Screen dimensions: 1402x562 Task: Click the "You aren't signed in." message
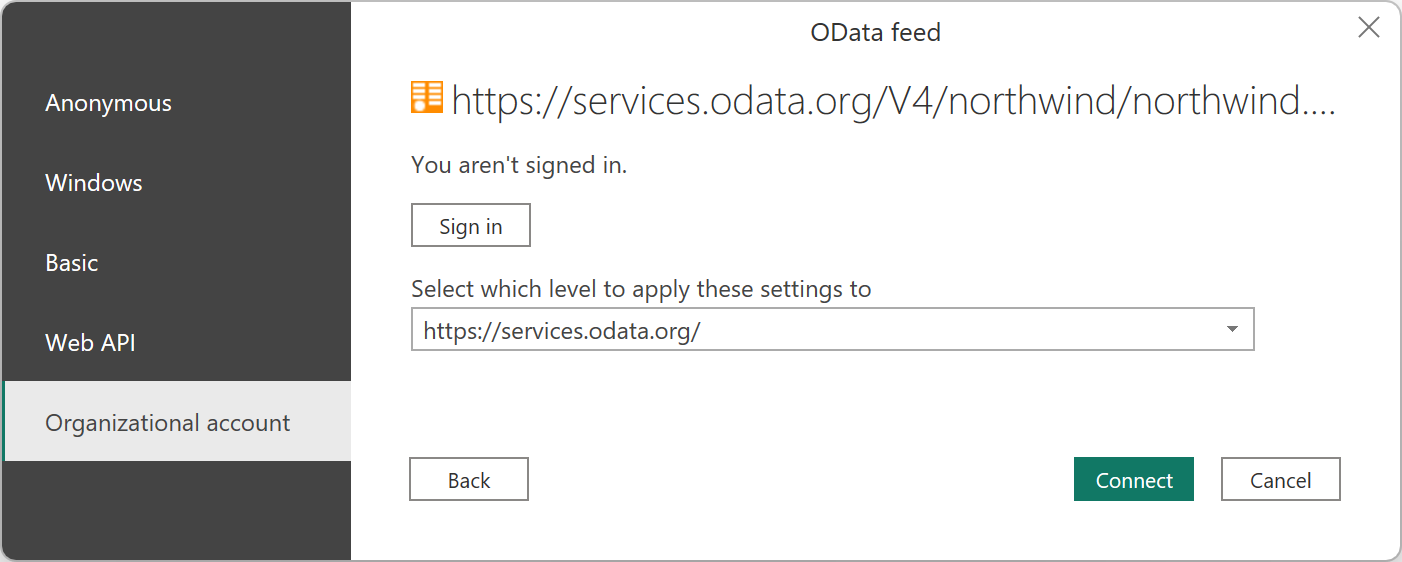pyautogui.click(x=519, y=166)
